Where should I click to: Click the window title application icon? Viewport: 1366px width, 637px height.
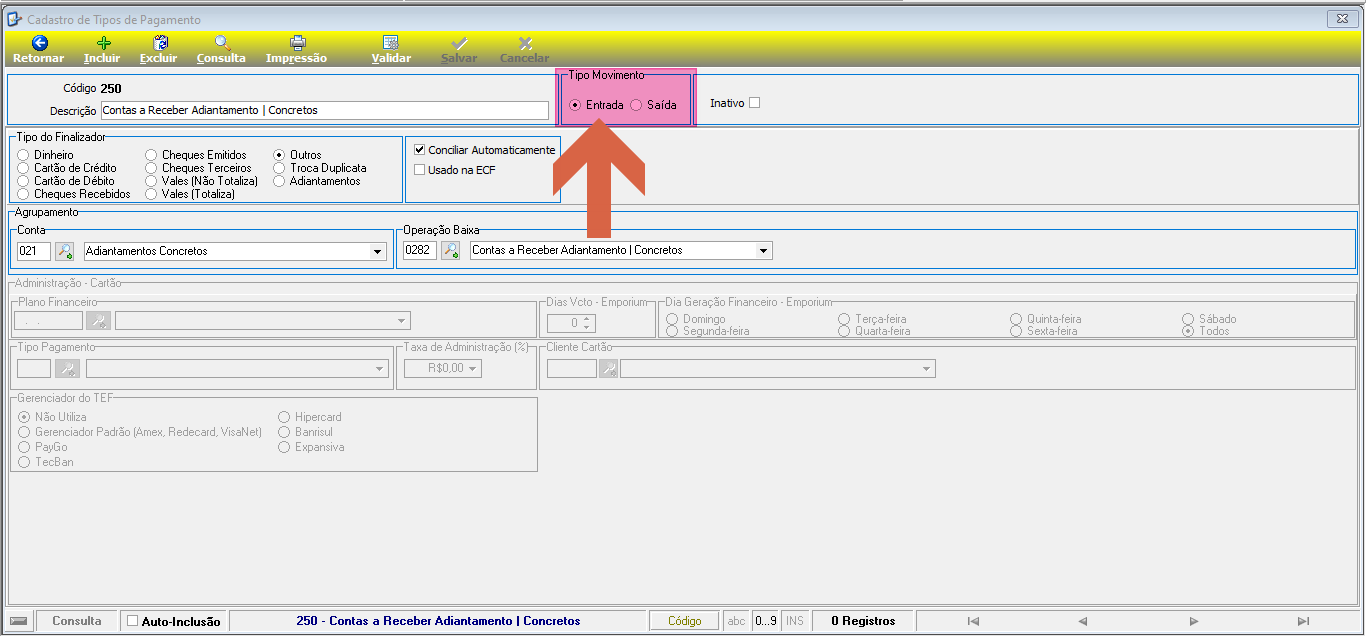(x=15, y=19)
